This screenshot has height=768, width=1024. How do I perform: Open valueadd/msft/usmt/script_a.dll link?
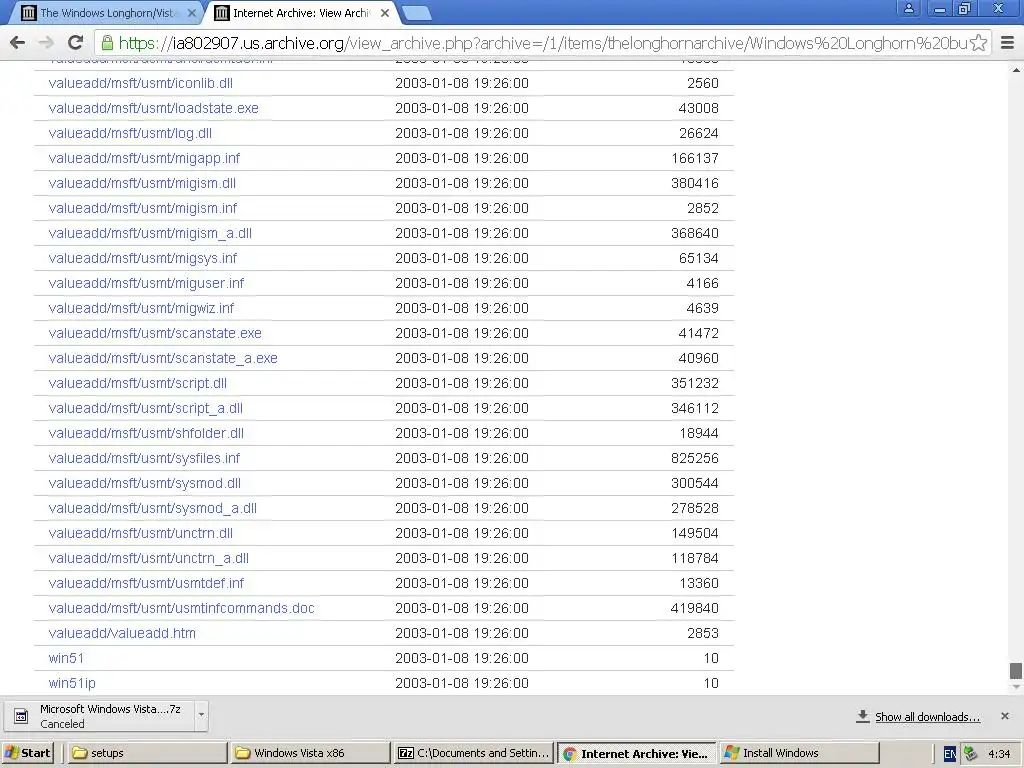click(146, 408)
